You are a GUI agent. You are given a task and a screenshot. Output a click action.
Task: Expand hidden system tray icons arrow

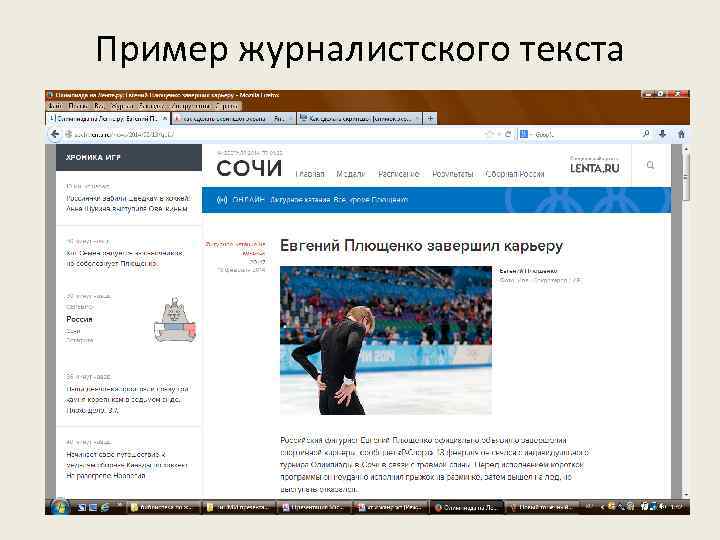pyautogui.click(x=602, y=507)
